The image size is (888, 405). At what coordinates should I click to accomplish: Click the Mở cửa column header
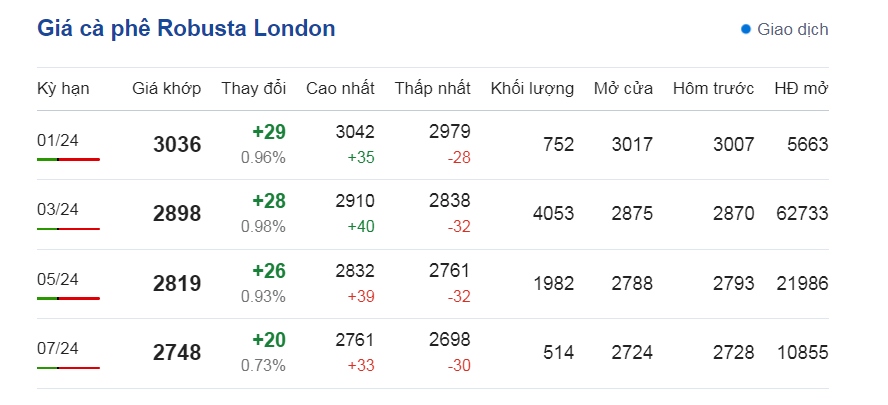point(623,88)
